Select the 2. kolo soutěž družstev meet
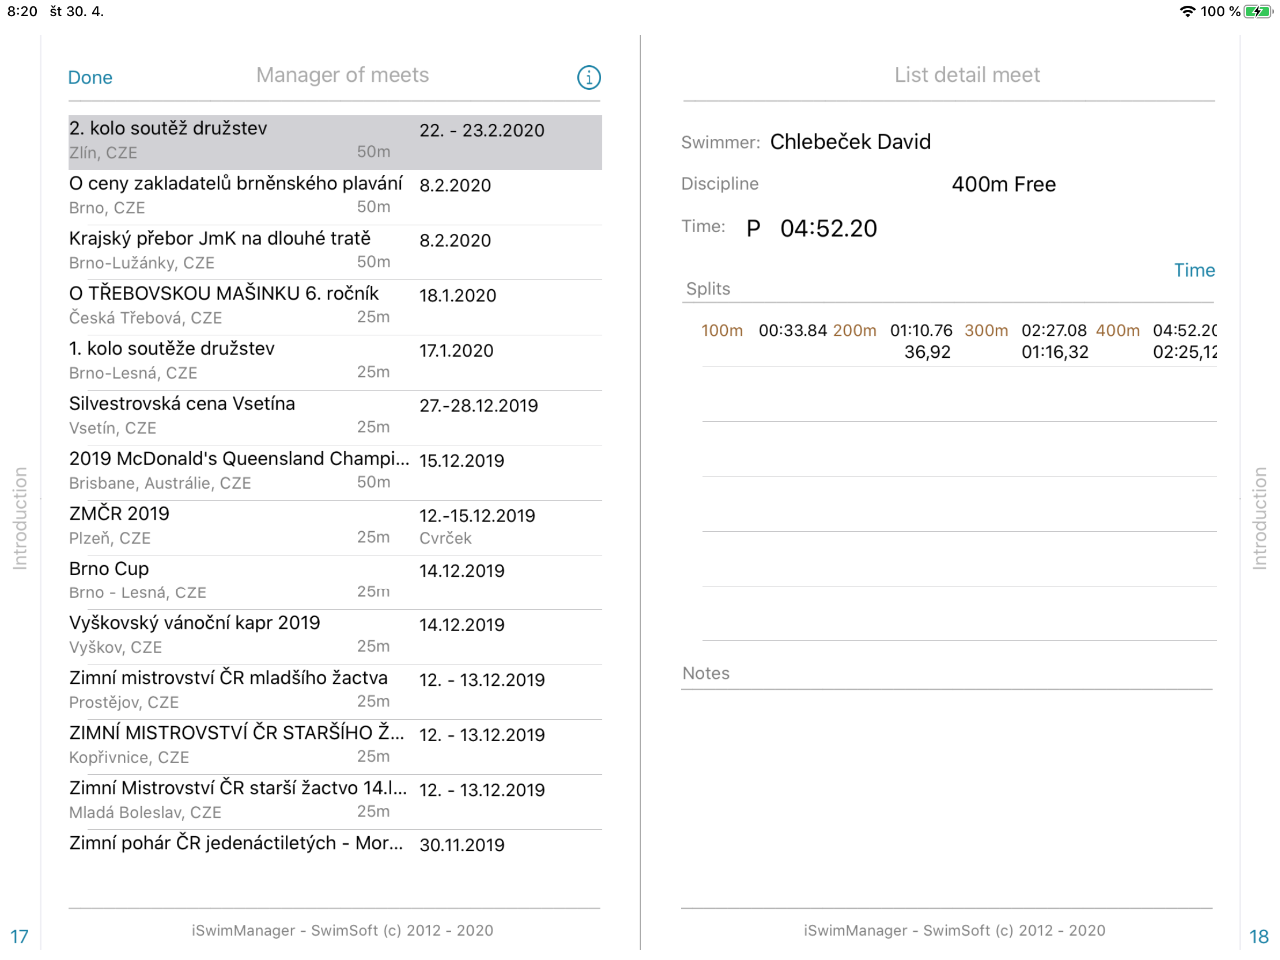Viewport: 1280px width, 960px height. coord(334,140)
